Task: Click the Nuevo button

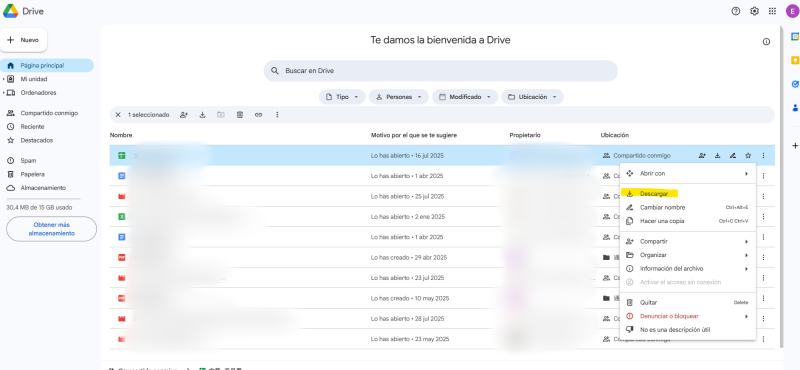Action: (x=23, y=40)
